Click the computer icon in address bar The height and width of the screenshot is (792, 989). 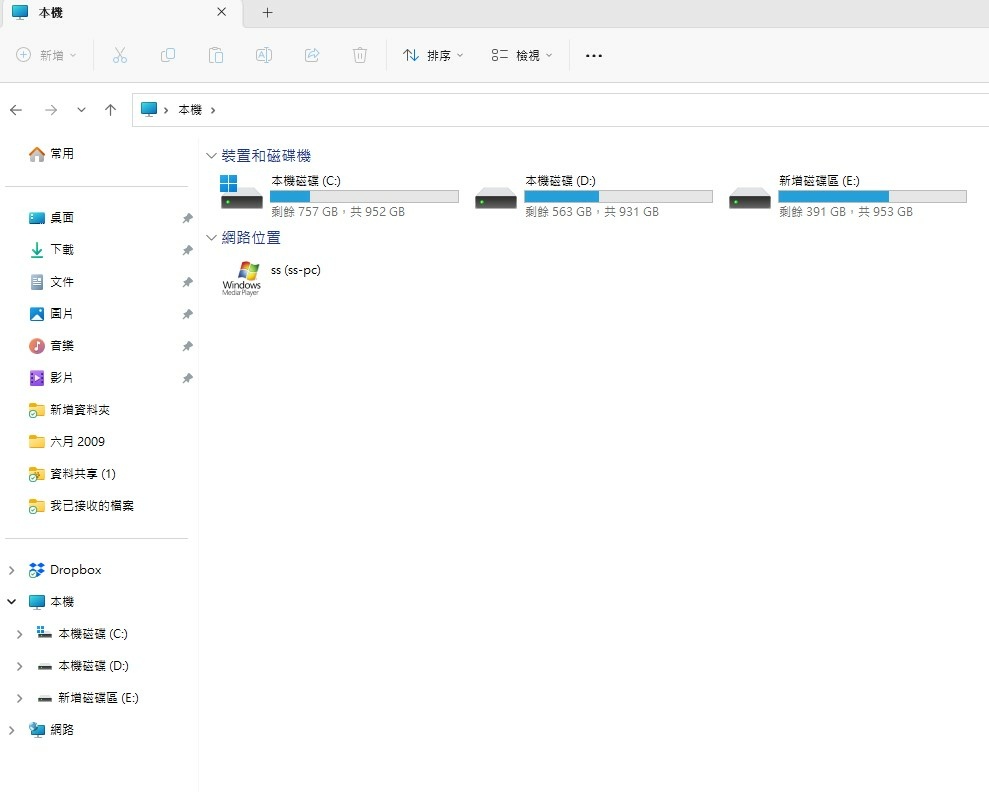point(149,110)
